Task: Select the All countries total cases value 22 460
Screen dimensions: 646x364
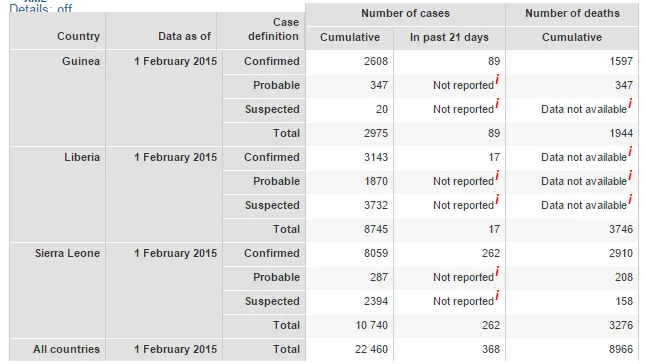Action: click(x=371, y=349)
